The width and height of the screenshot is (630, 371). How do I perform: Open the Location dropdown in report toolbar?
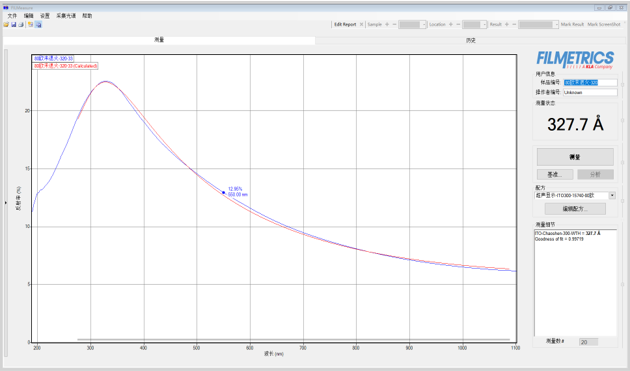coord(475,25)
